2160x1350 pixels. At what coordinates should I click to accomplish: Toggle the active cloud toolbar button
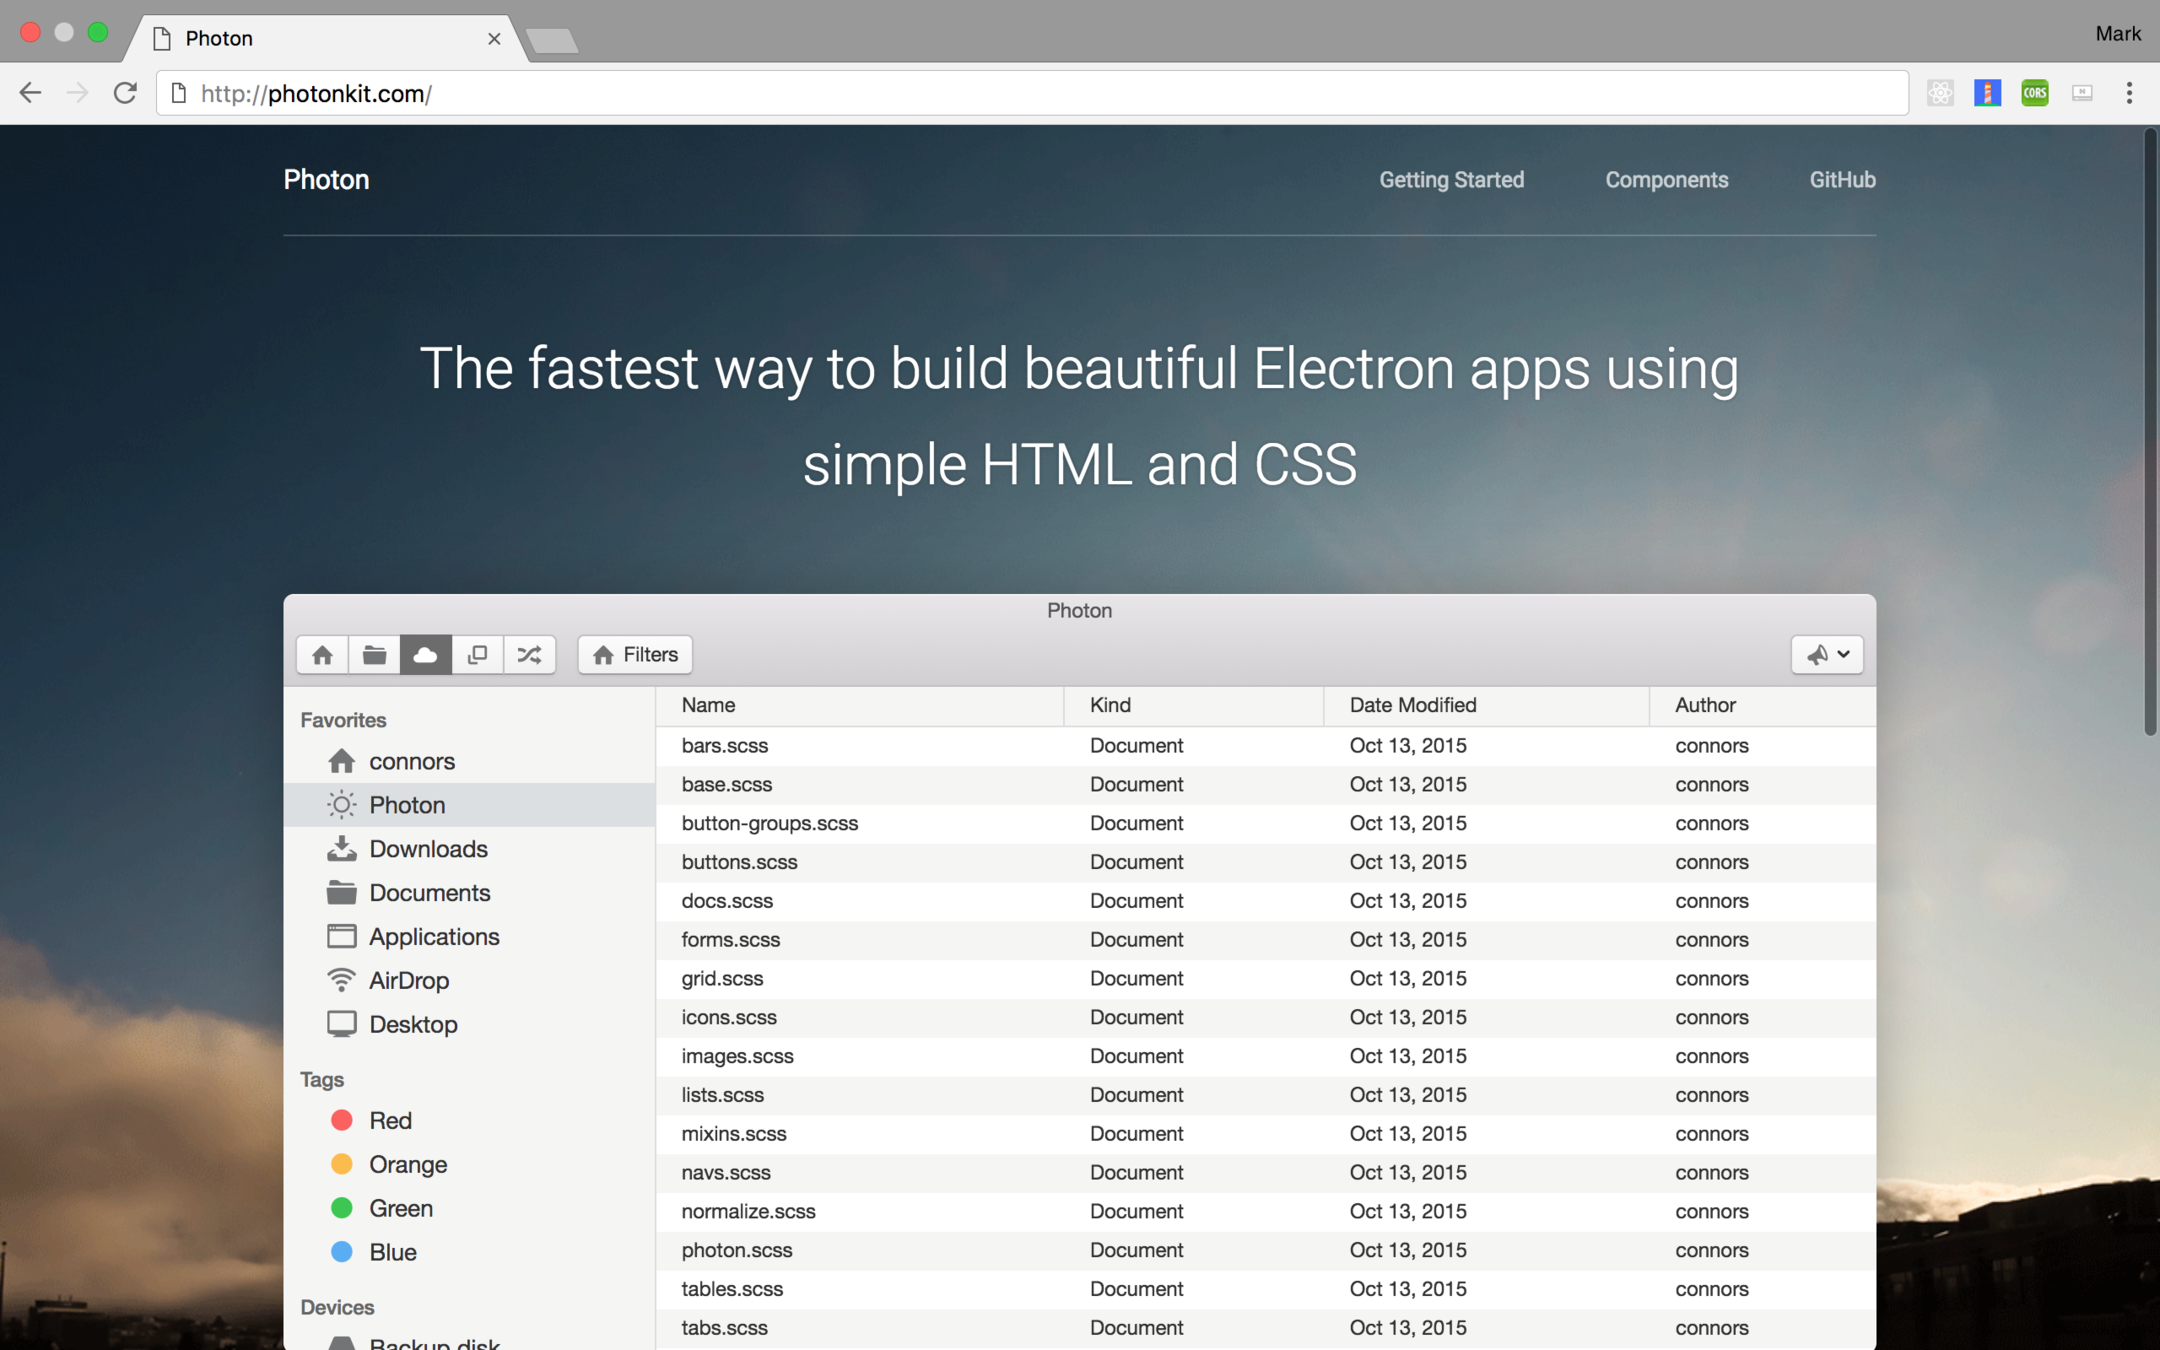(426, 655)
